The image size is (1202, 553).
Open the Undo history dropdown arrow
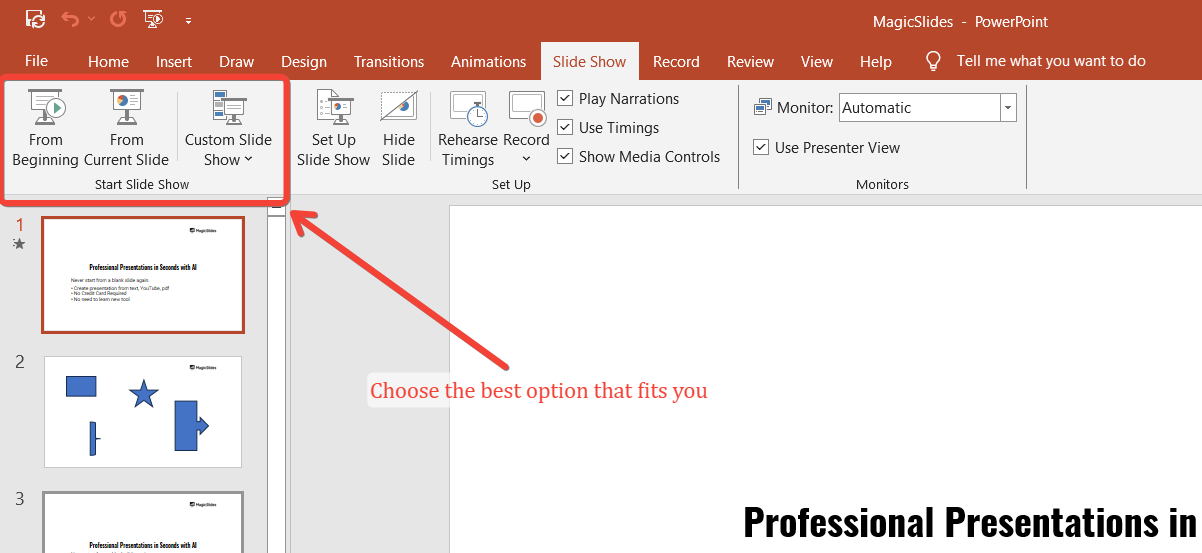(x=92, y=19)
